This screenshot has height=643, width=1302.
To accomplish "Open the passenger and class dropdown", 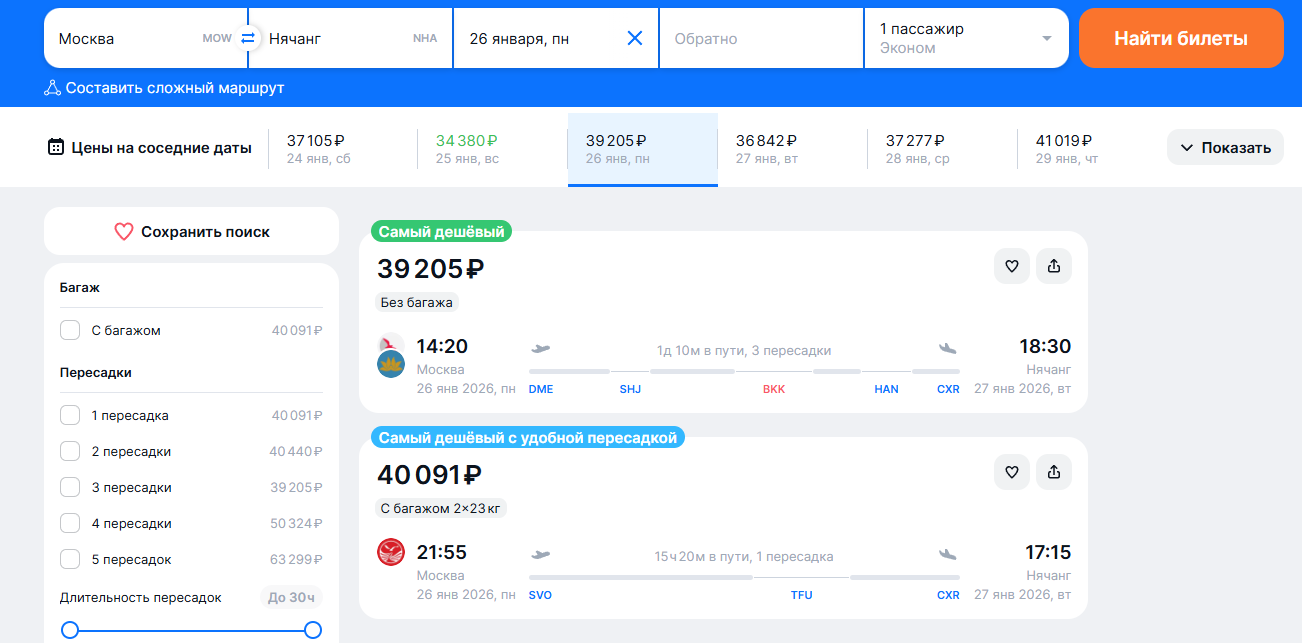I will click(x=965, y=38).
